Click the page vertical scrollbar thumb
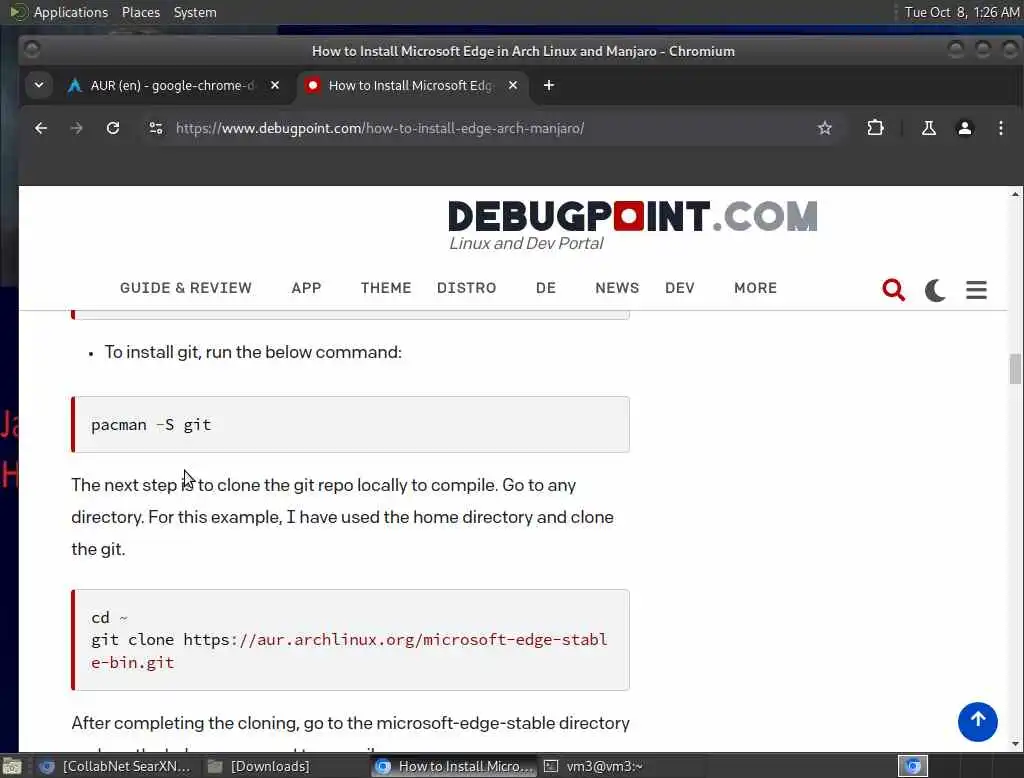 click(1014, 369)
